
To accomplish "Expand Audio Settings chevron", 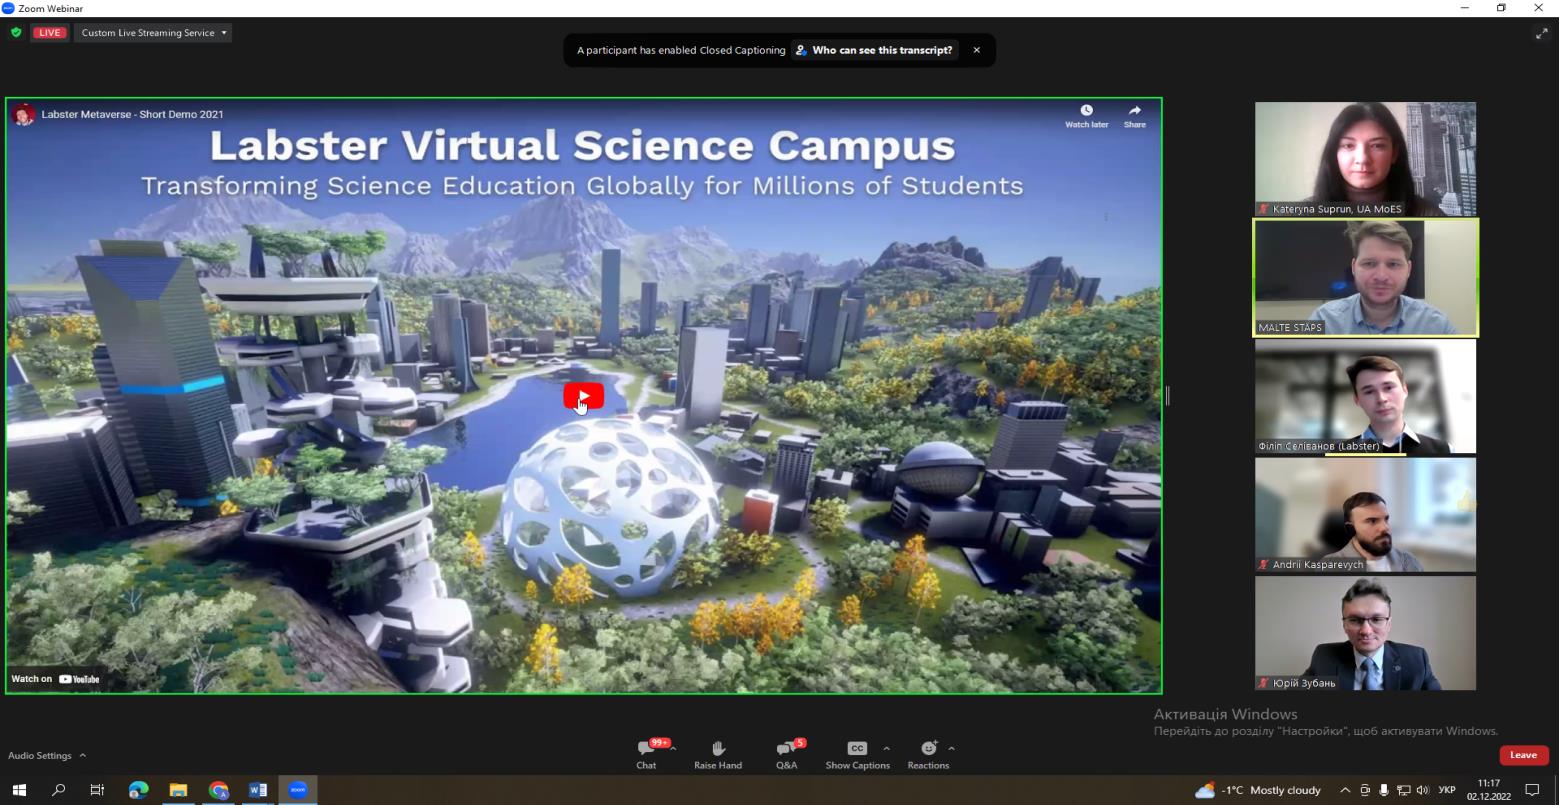I will pyautogui.click(x=82, y=755).
